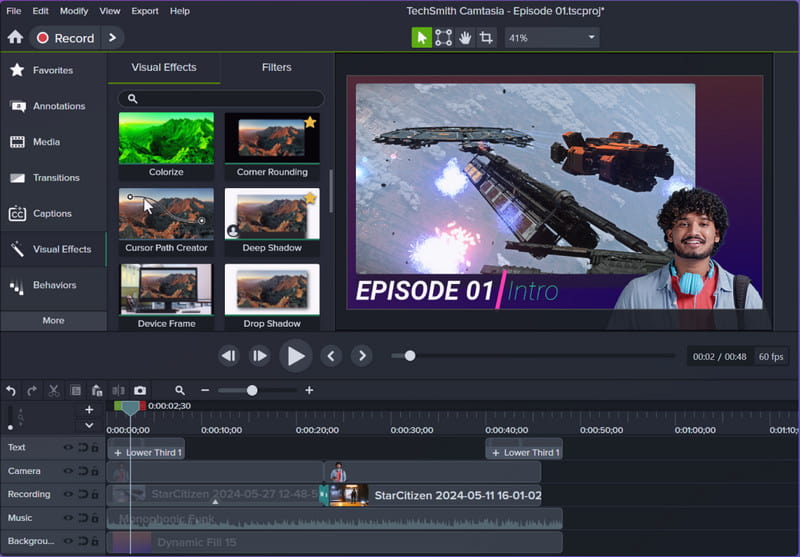This screenshot has width=800, height=557.
Task: Click the timeline zoom magnifier icon
Action: coord(180,391)
